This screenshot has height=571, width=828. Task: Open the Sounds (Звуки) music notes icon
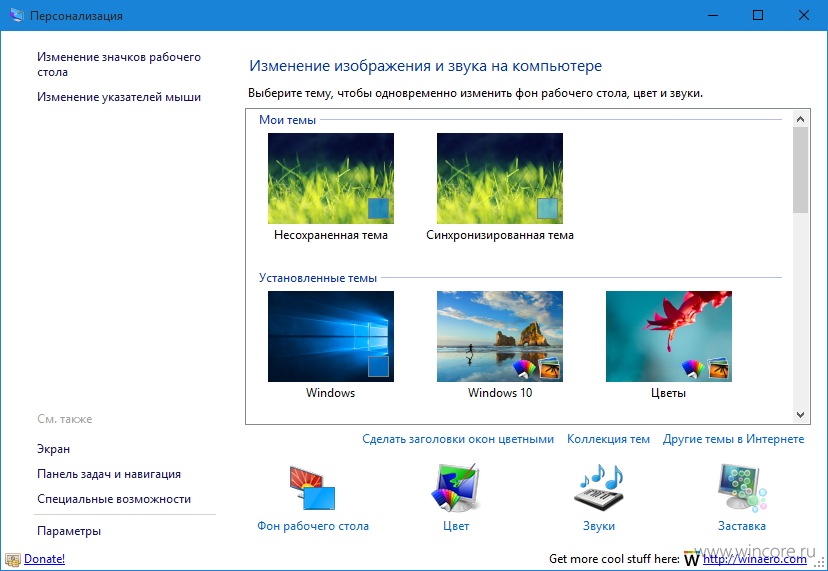pos(599,488)
